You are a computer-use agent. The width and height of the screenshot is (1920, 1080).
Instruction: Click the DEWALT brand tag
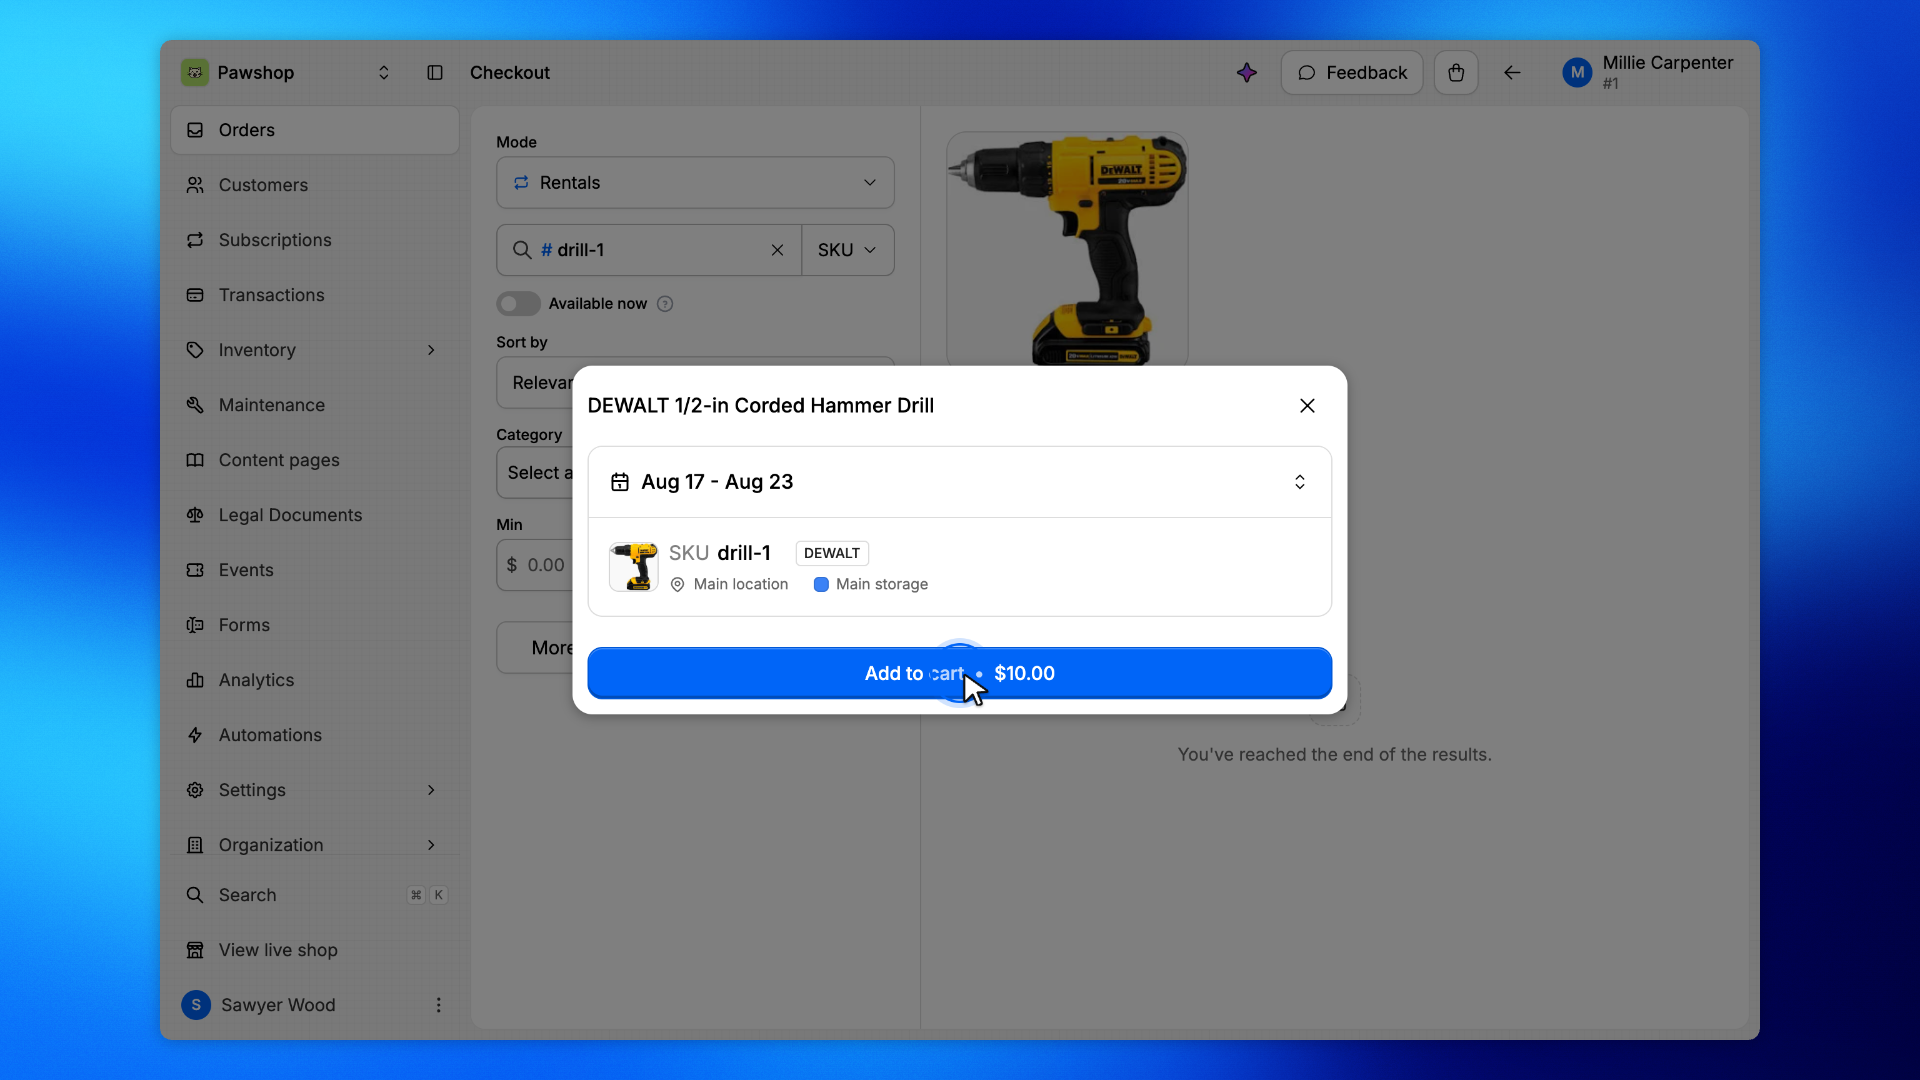click(x=832, y=553)
